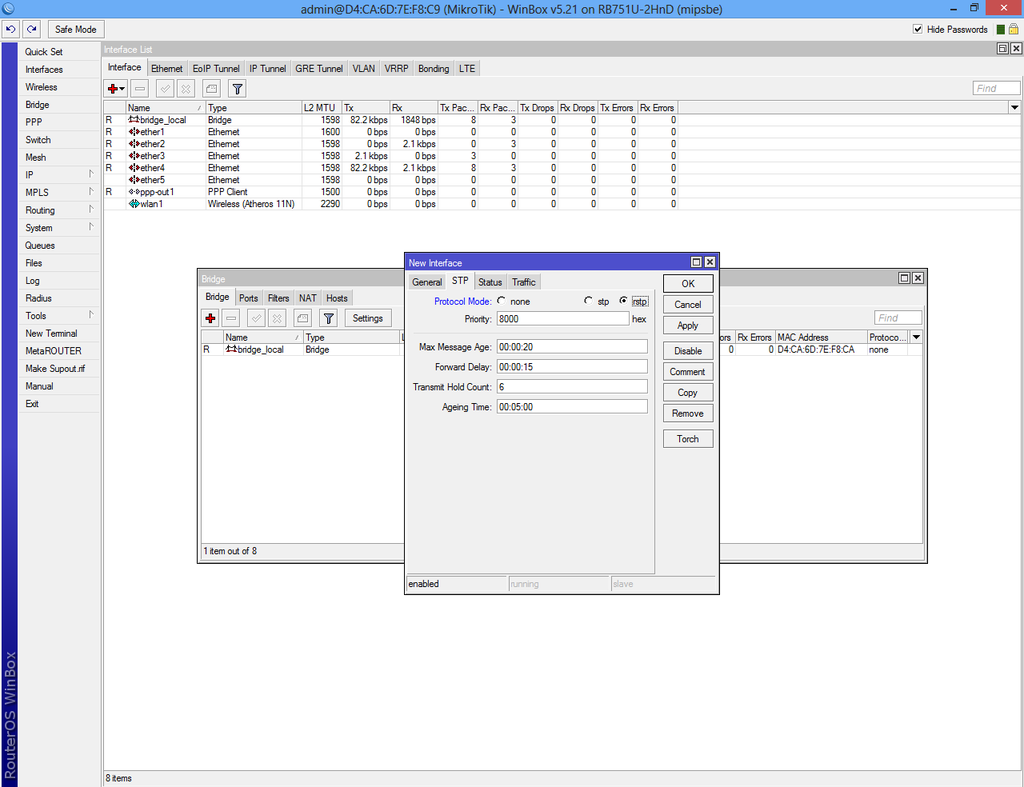Switch to the Ports tab in Bridge window
The image size is (1024, 787).
coord(248,297)
